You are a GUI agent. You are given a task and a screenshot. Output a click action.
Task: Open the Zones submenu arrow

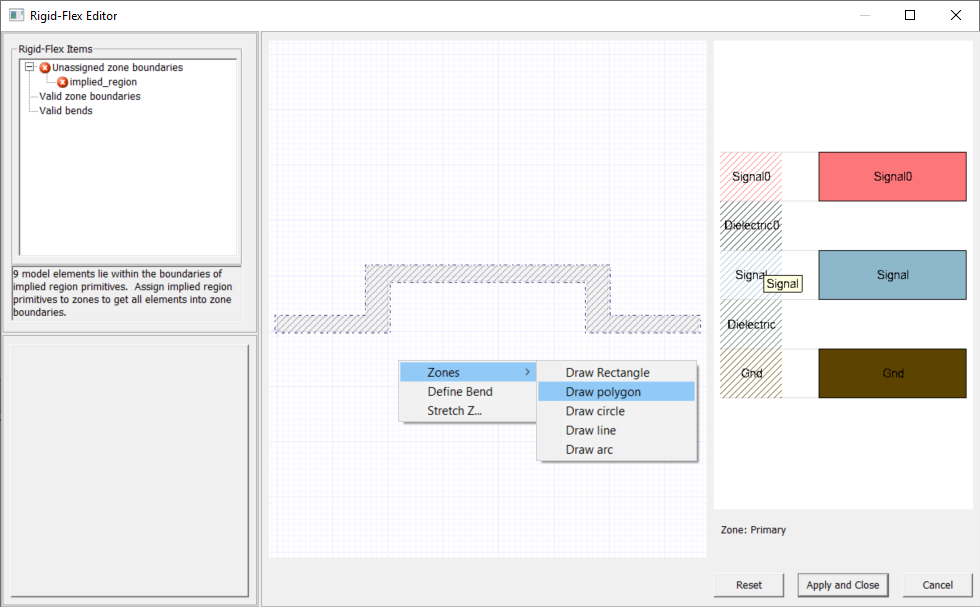(527, 373)
